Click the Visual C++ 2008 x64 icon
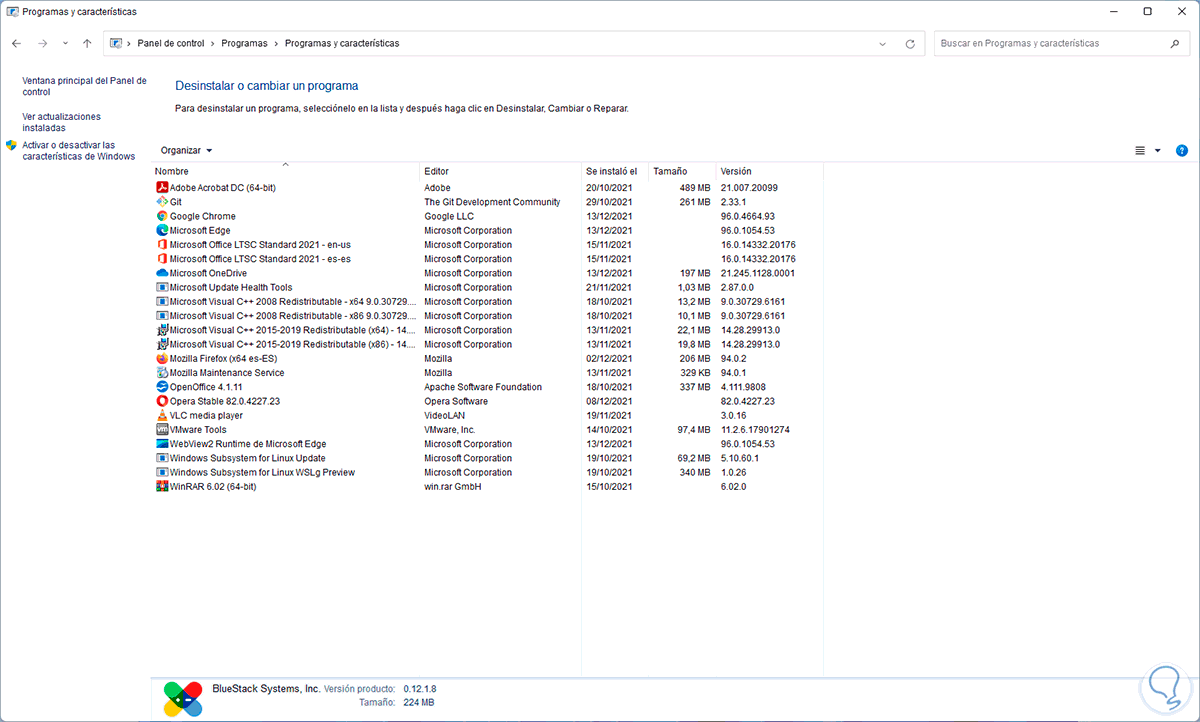 click(162, 301)
